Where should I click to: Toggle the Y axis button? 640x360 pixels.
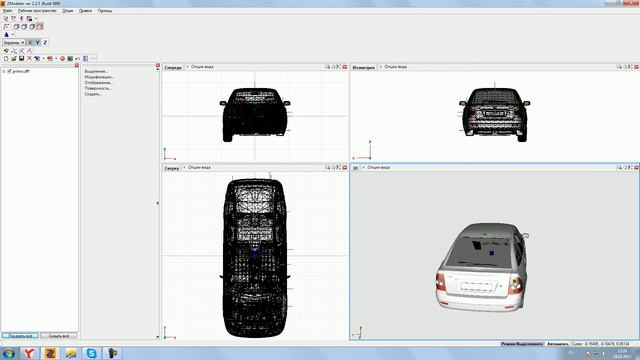point(38,42)
